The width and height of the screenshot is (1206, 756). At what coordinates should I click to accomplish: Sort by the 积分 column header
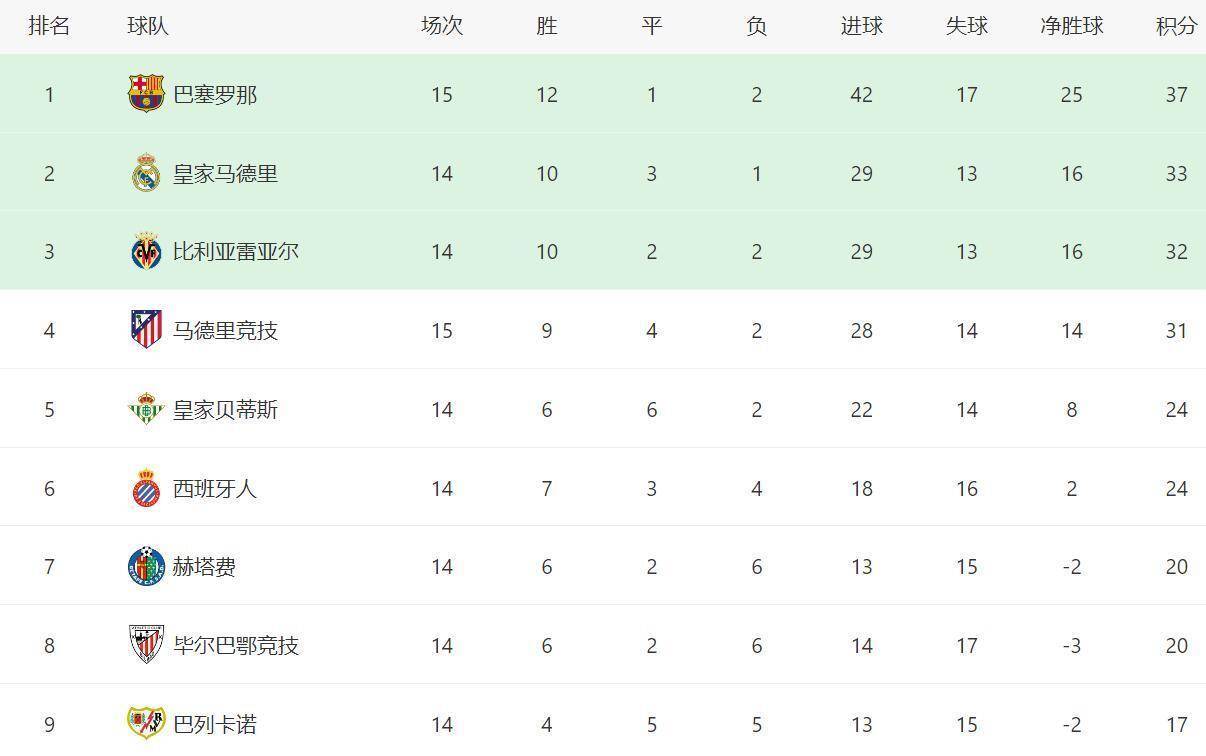point(1176,26)
